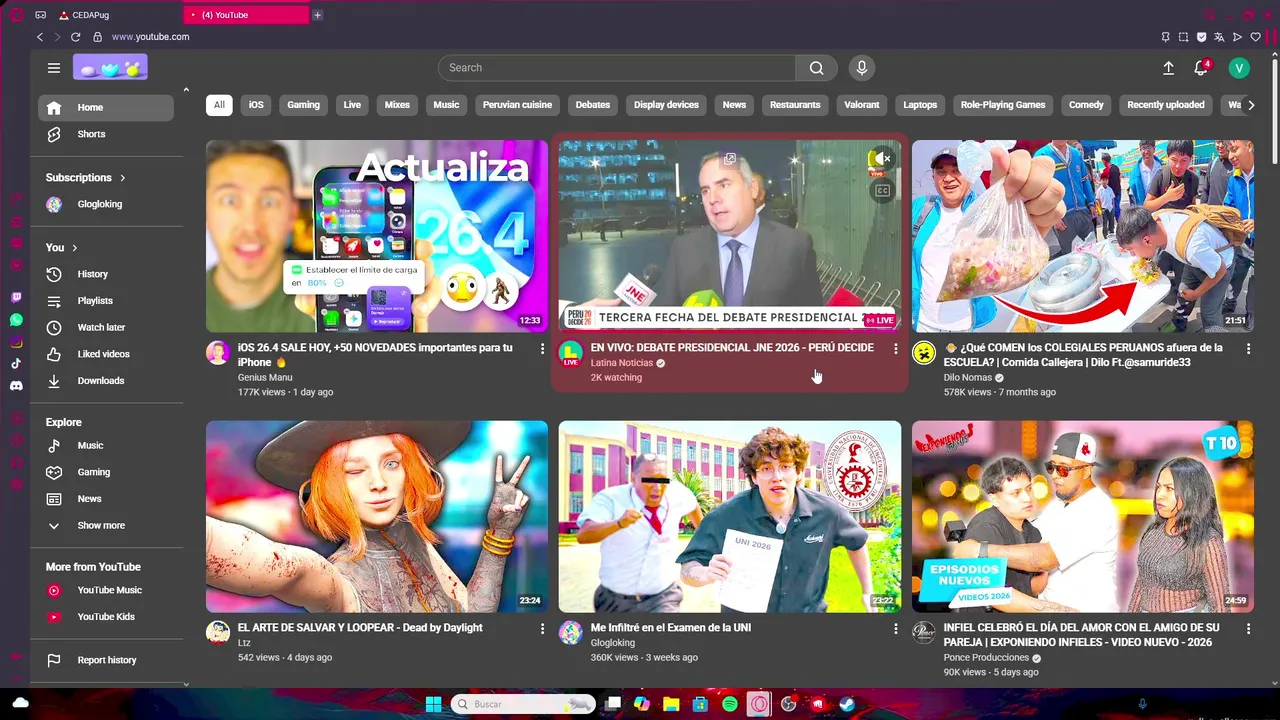Click the Windows taskbar Buscar search
This screenshot has width=1280, height=720.
coord(523,704)
